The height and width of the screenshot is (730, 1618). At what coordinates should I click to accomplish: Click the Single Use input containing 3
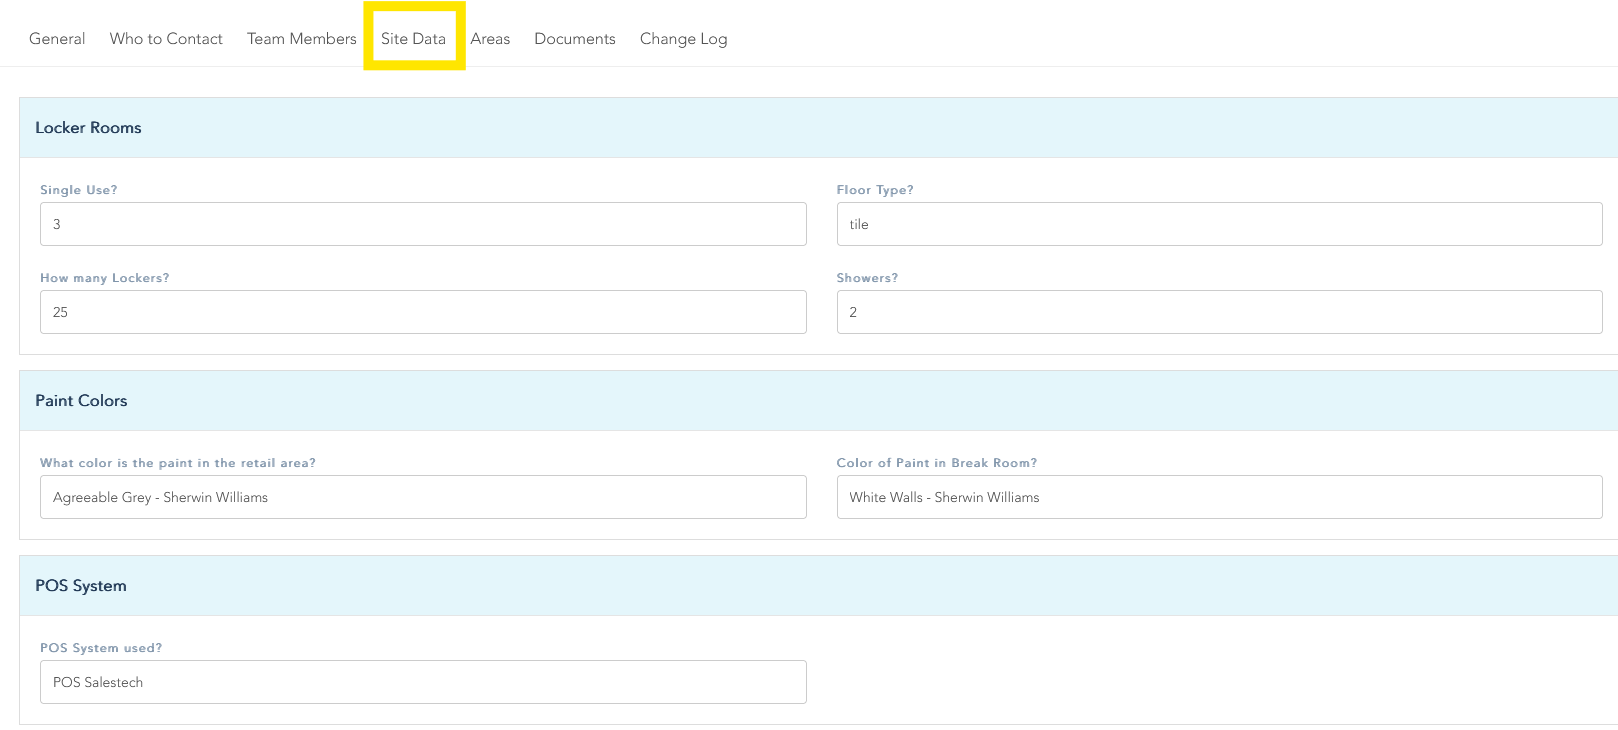click(423, 224)
